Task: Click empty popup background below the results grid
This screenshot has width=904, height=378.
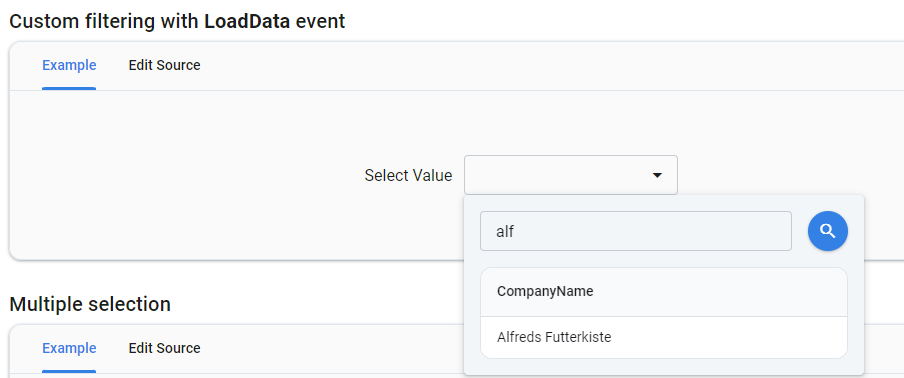Action: [664, 366]
